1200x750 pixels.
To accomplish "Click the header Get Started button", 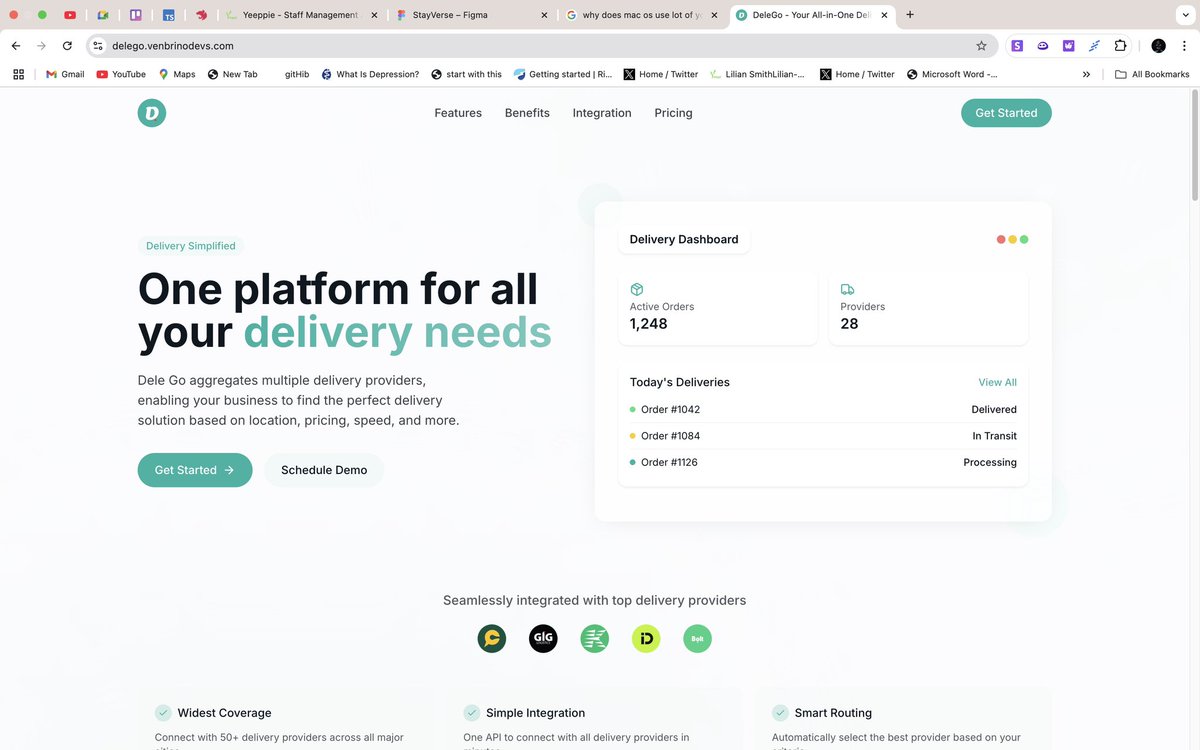I will pos(1006,113).
